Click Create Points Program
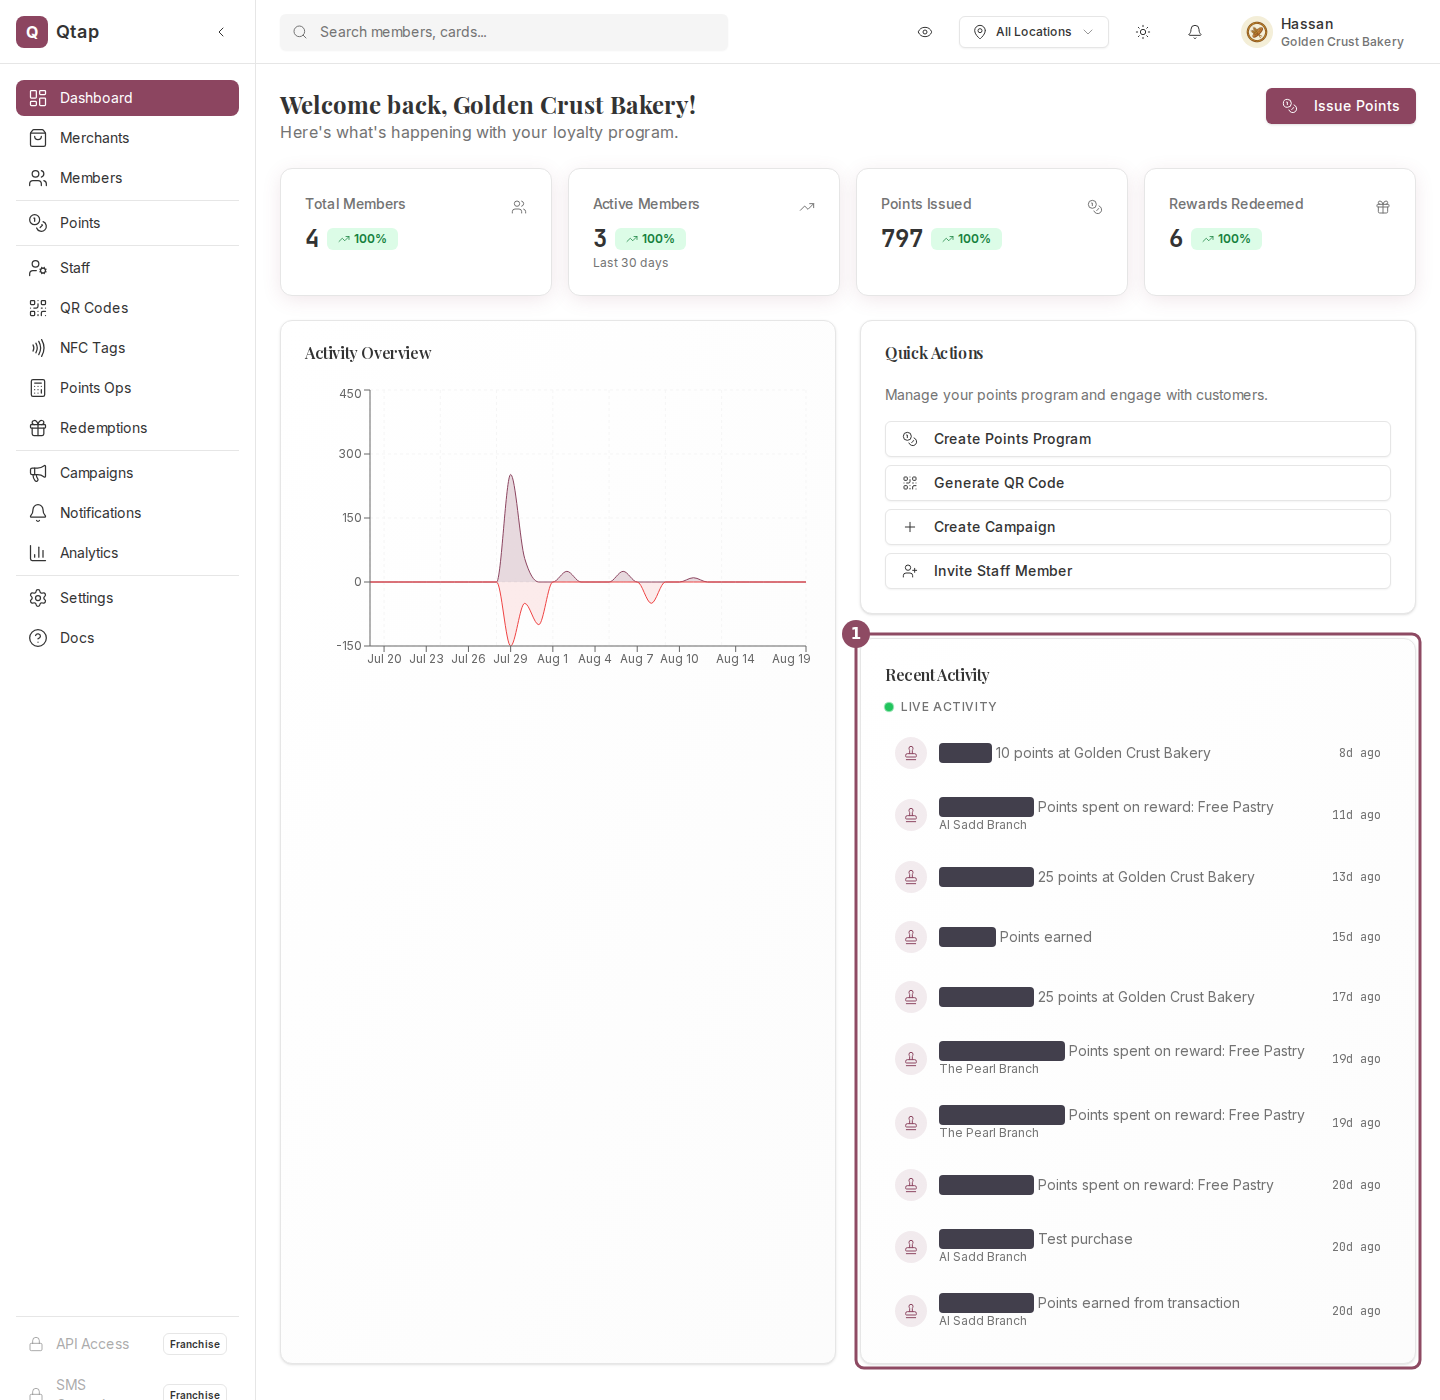The width and height of the screenshot is (1440, 1400). pyautogui.click(x=1138, y=439)
